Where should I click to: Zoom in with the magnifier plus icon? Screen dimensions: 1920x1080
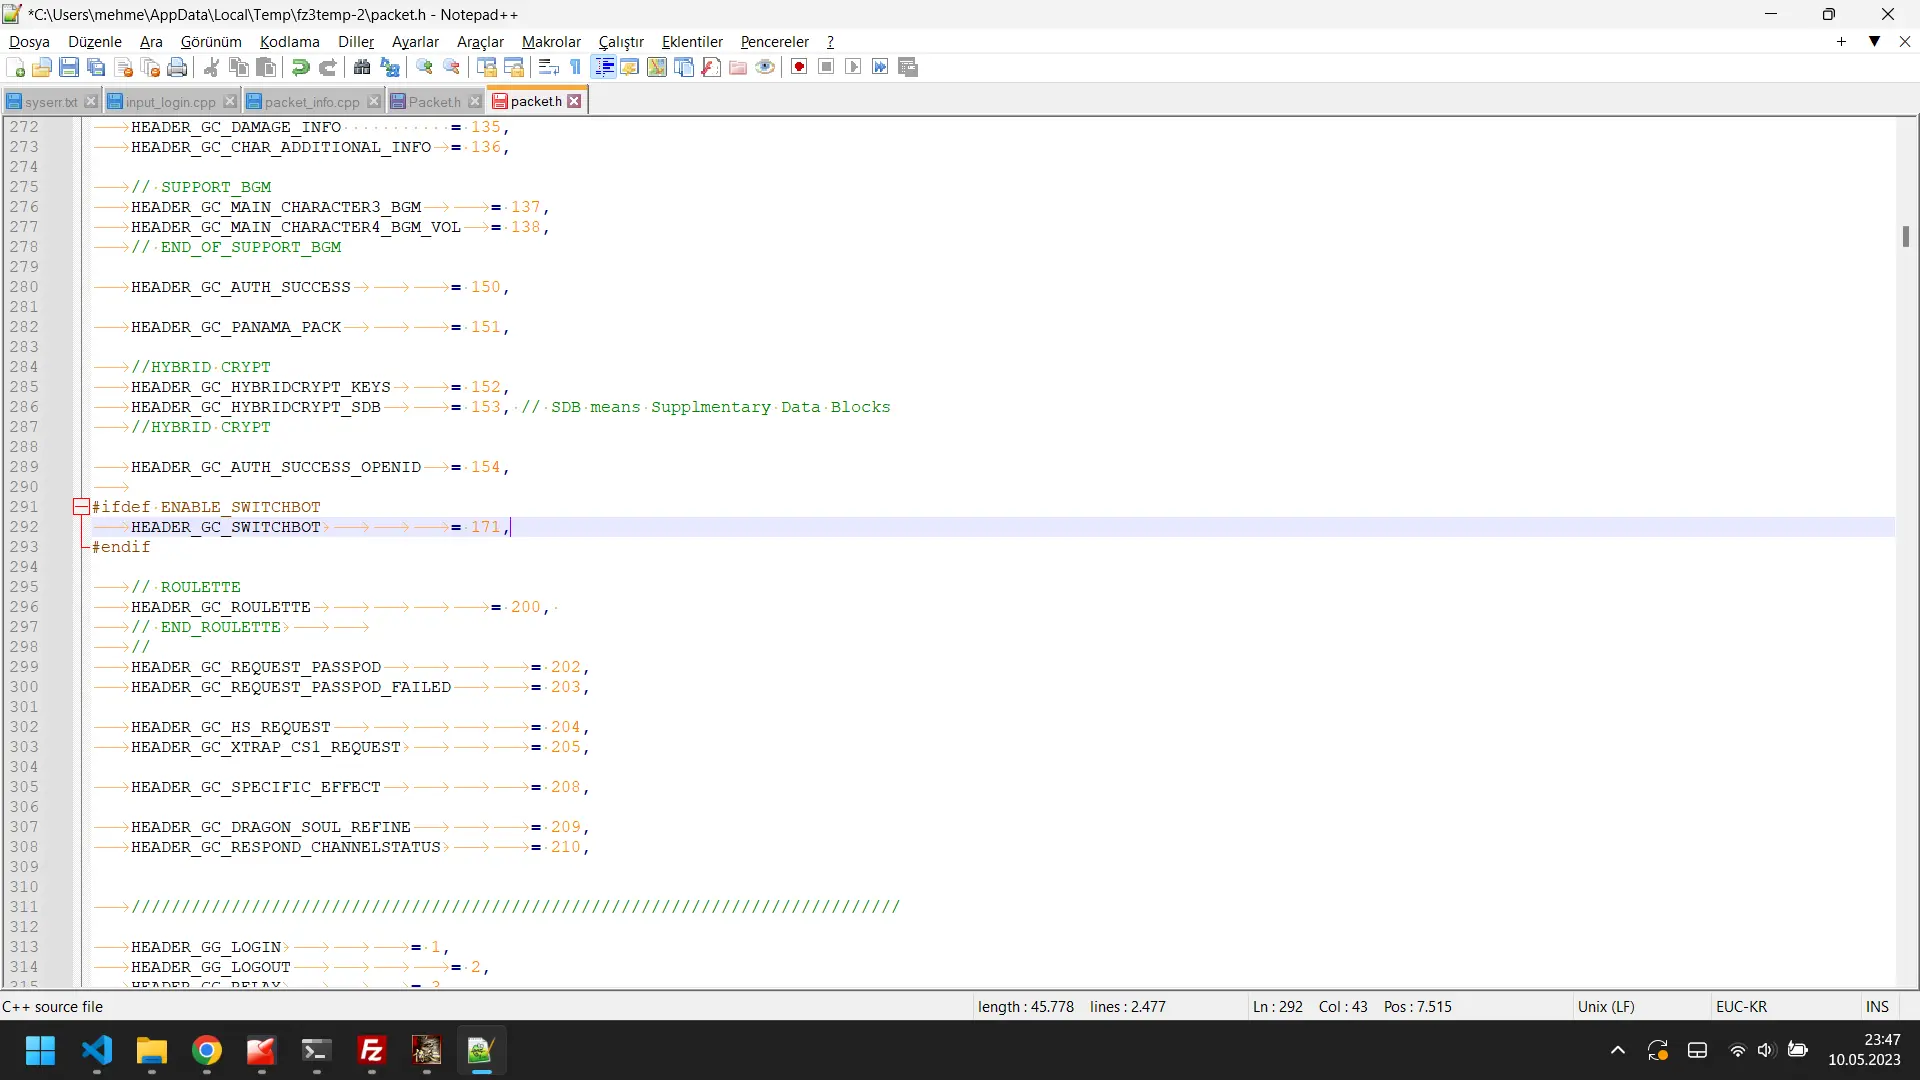[x=424, y=67]
